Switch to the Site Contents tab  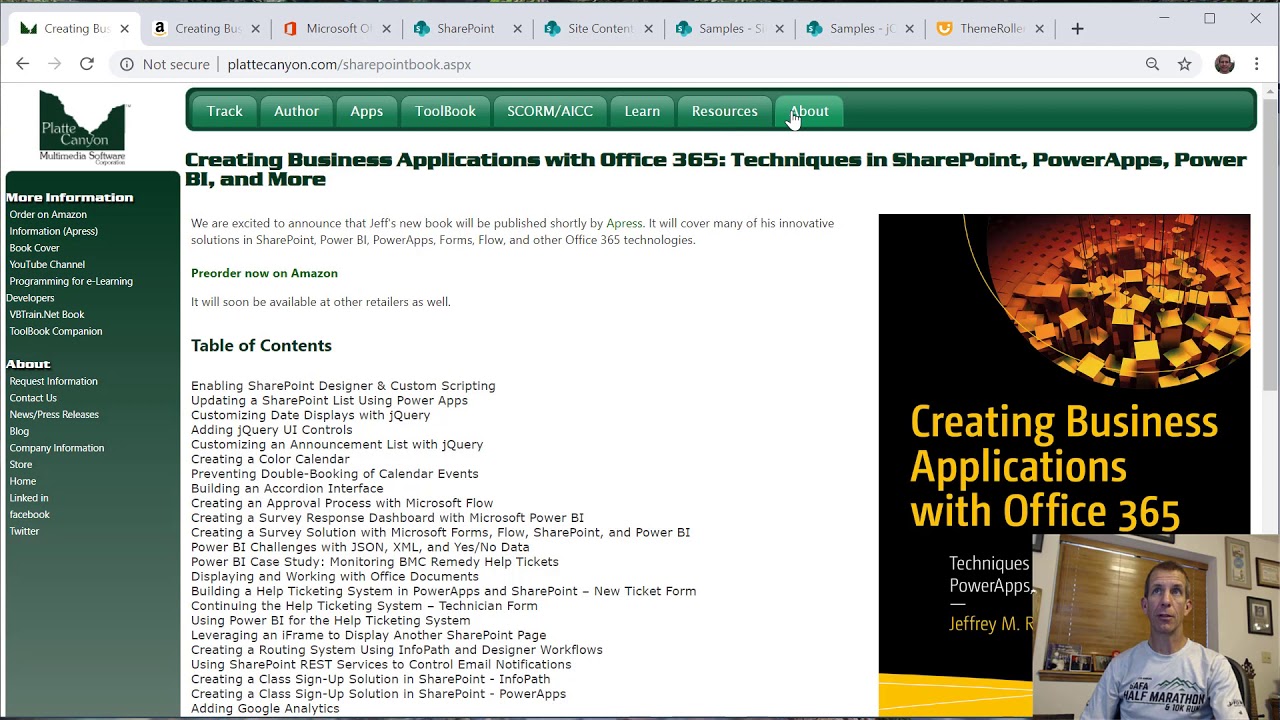[x=600, y=29]
